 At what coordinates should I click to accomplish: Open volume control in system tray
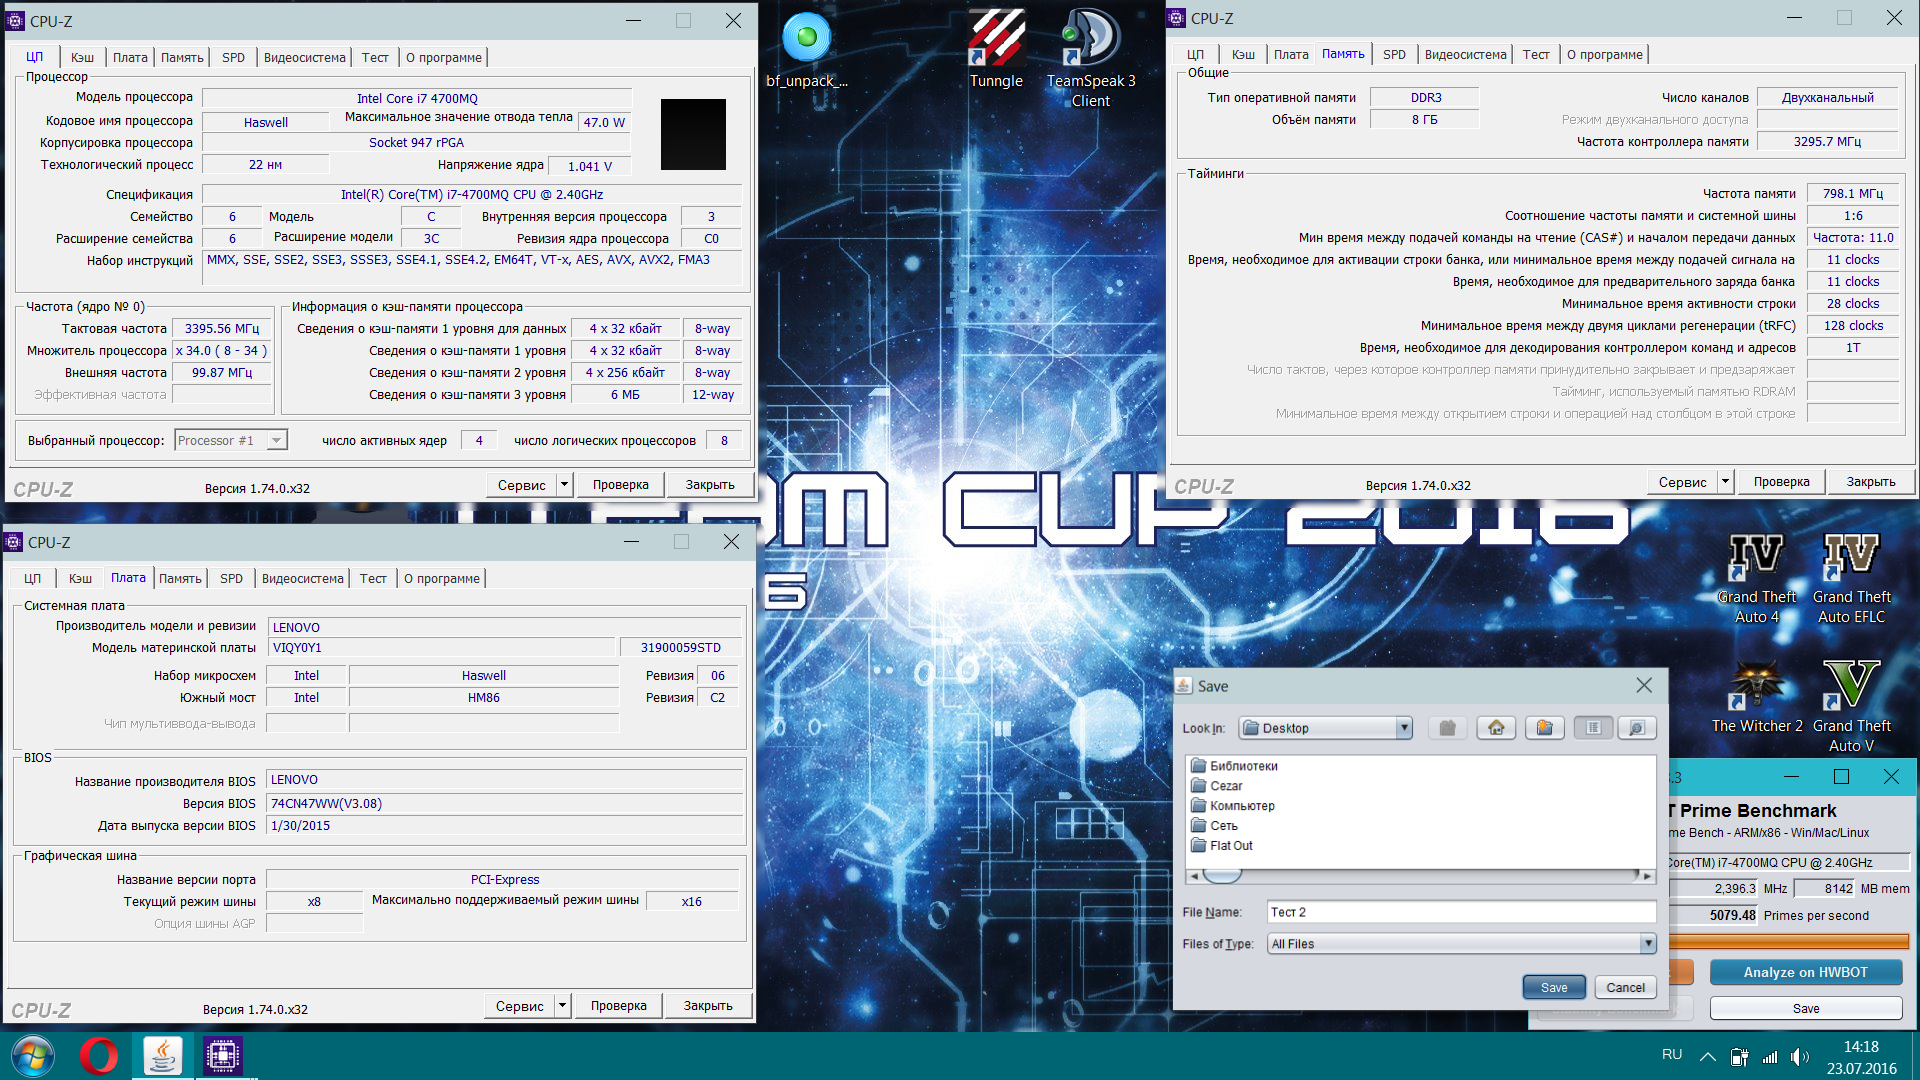(1800, 1056)
